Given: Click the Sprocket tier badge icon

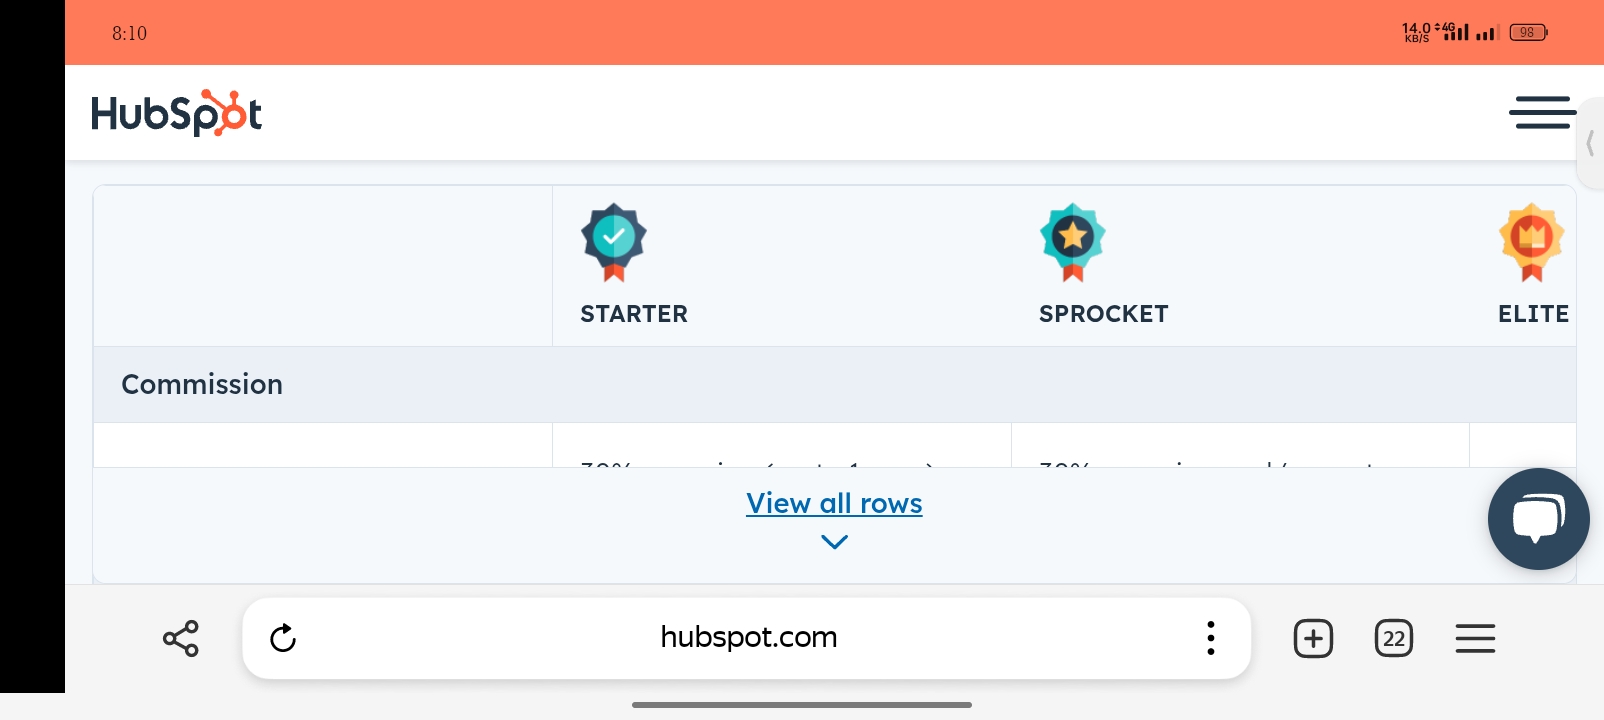Looking at the screenshot, I should pyautogui.click(x=1072, y=243).
